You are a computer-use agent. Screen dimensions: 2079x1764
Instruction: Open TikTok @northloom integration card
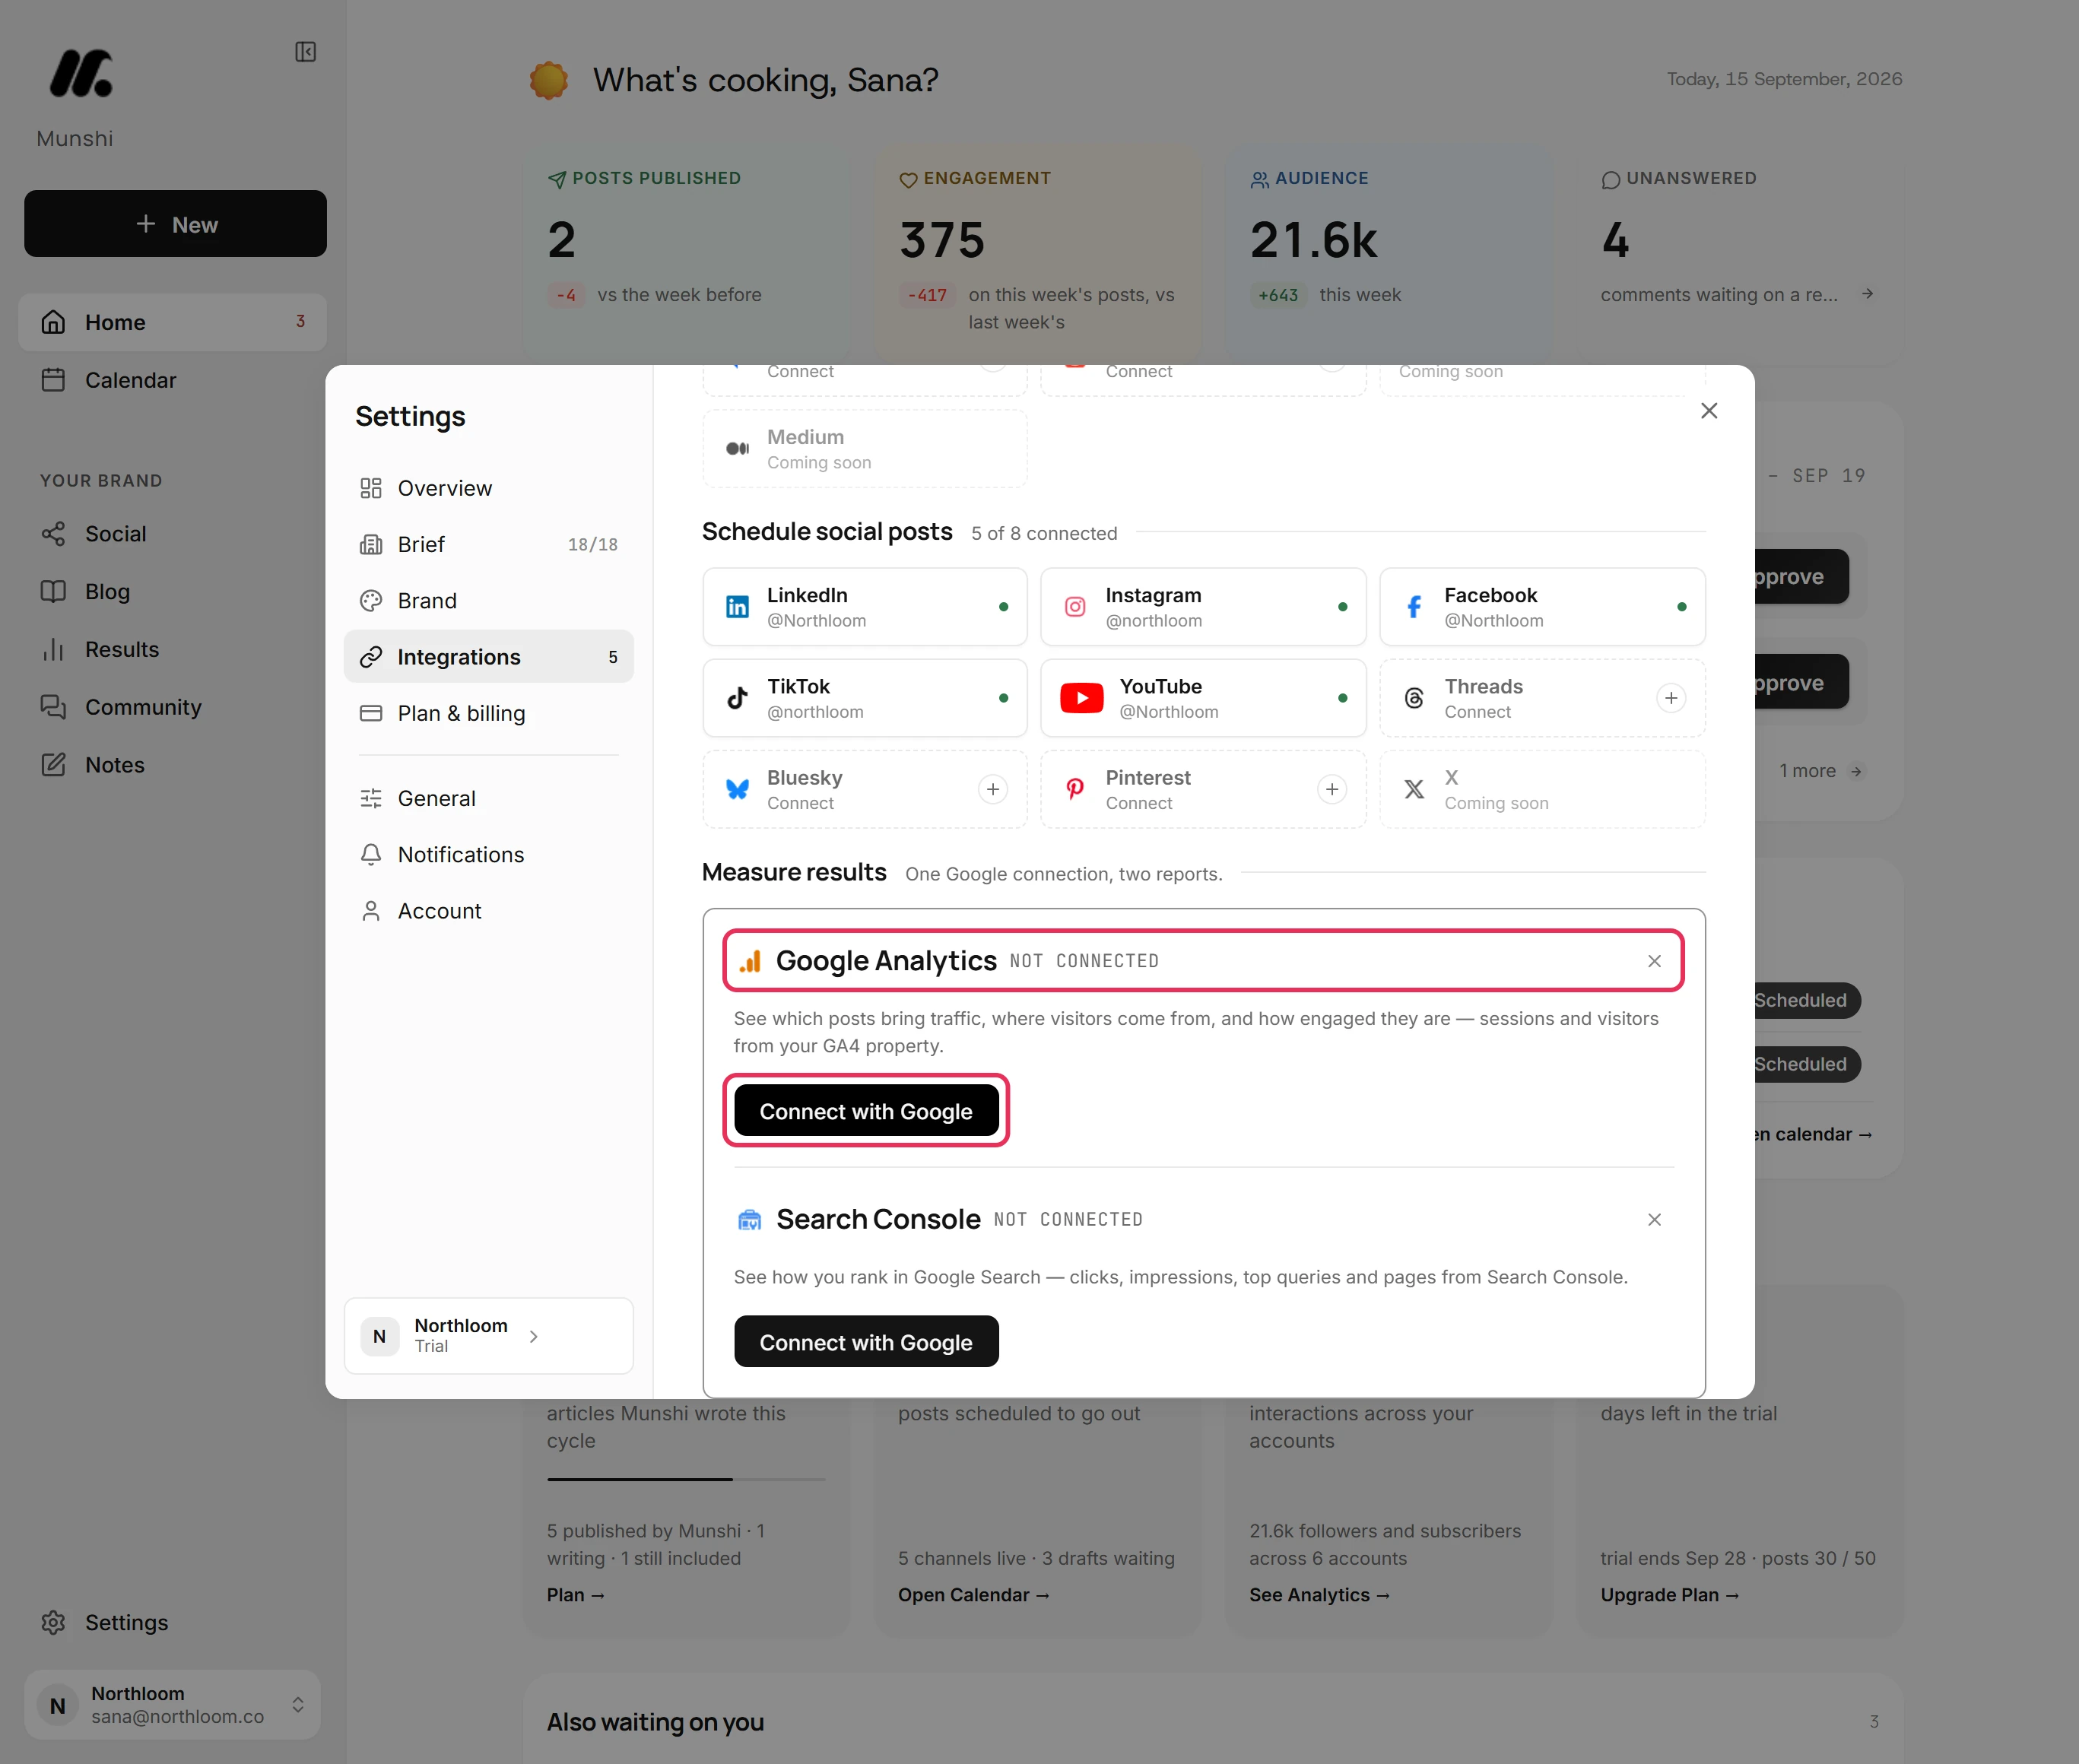point(864,698)
